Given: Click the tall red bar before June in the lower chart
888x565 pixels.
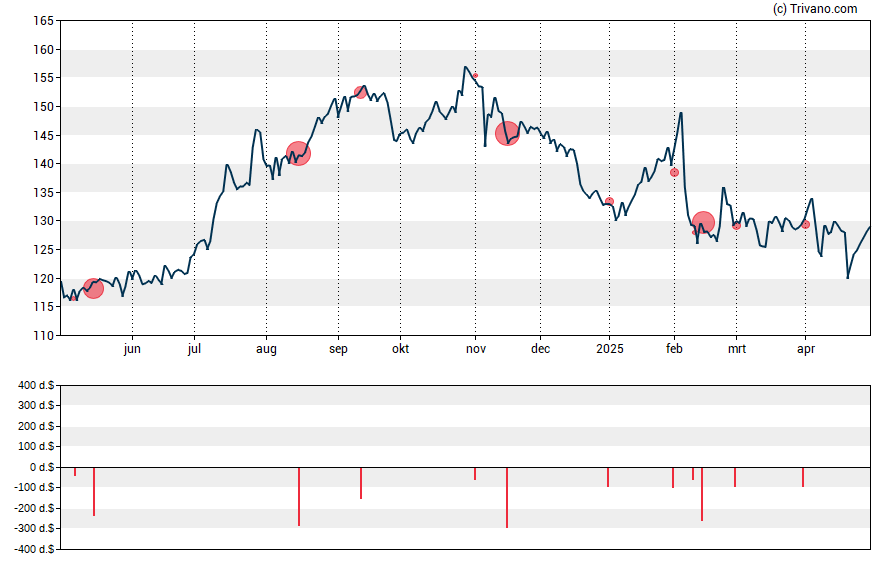Looking at the screenshot, I should coord(94,491).
